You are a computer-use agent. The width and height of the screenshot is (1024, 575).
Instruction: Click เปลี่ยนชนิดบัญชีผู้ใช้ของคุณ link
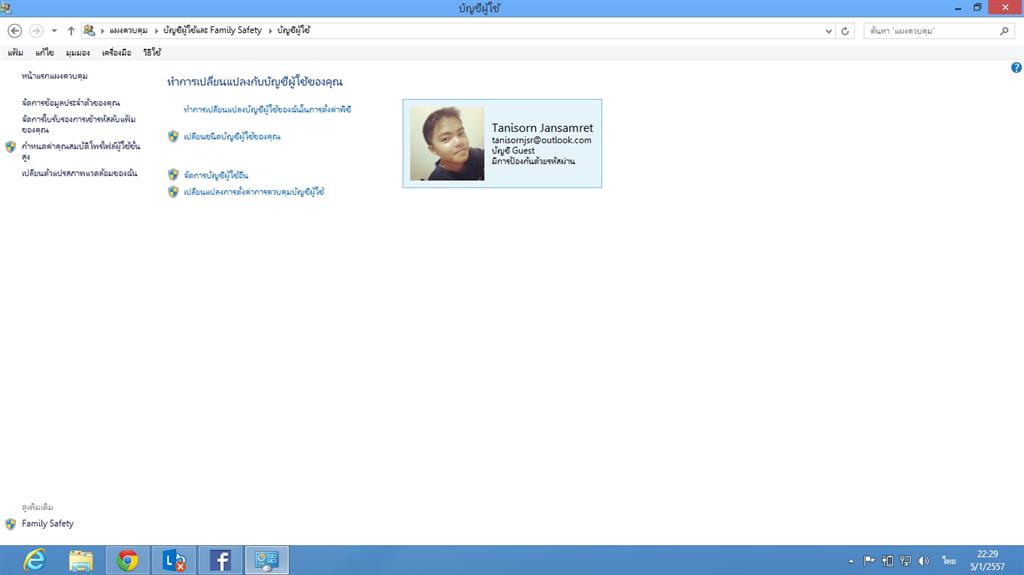pyautogui.click(x=232, y=137)
